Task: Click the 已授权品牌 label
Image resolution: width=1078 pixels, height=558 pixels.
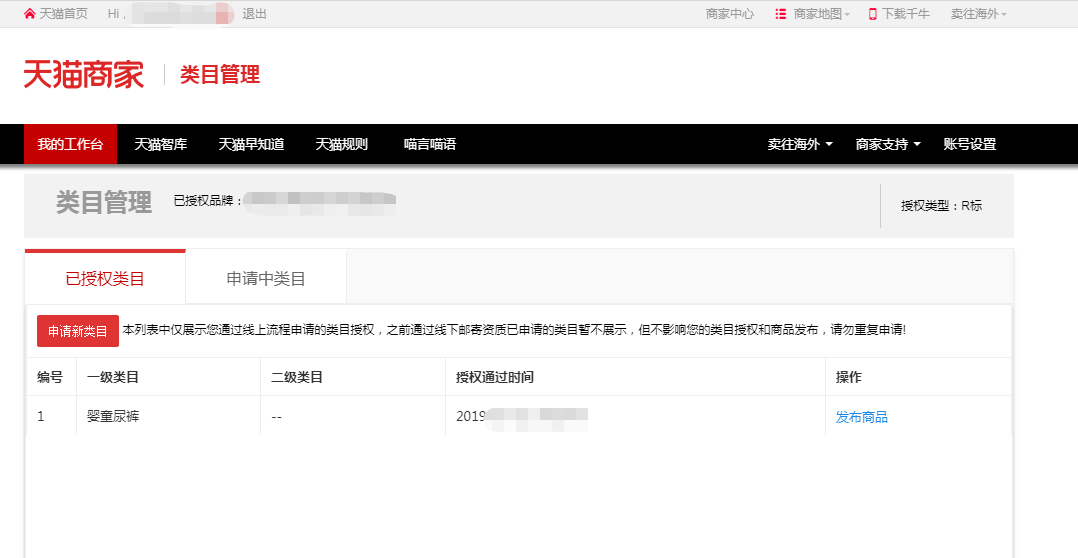Action: [208, 201]
